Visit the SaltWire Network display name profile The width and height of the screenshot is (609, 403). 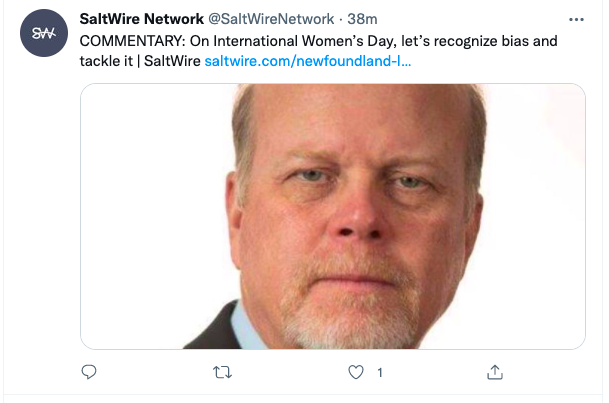[142, 19]
